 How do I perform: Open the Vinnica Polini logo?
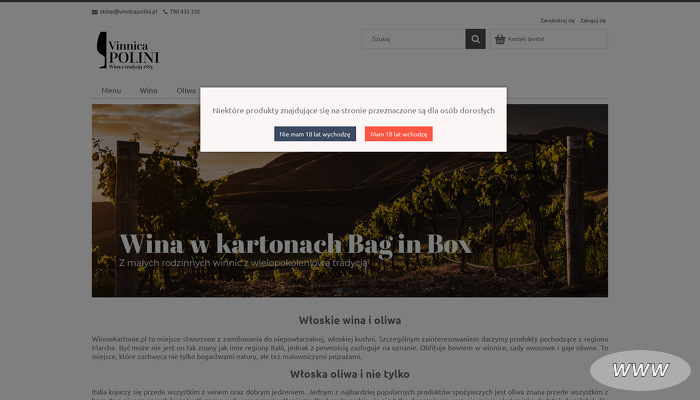(x=127, y=51)
